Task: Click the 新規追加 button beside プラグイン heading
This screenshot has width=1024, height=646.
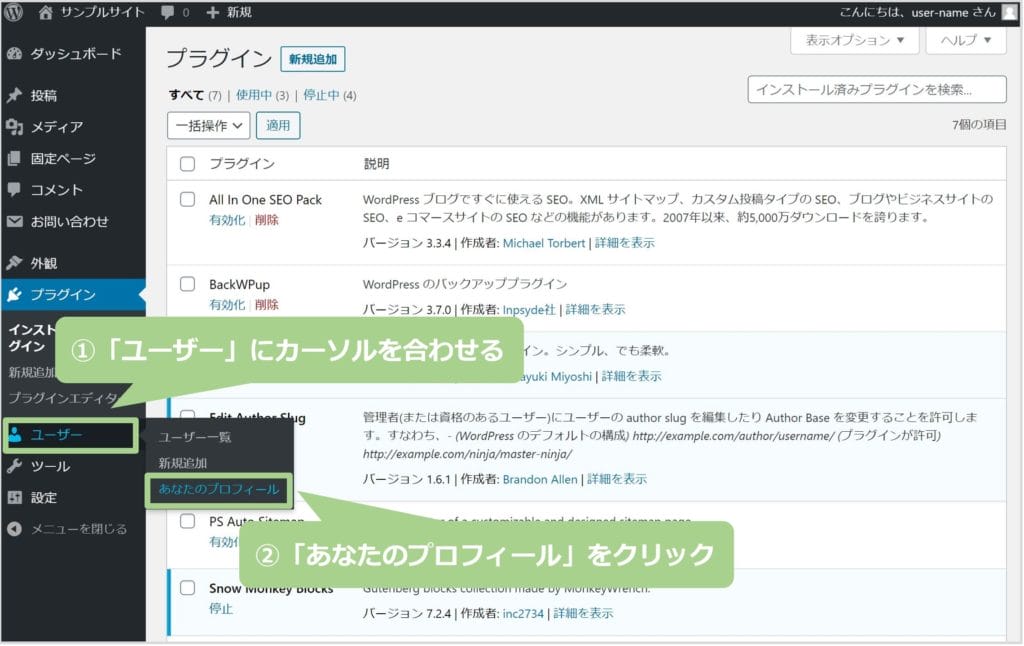Action: click(x=313, y=59)
